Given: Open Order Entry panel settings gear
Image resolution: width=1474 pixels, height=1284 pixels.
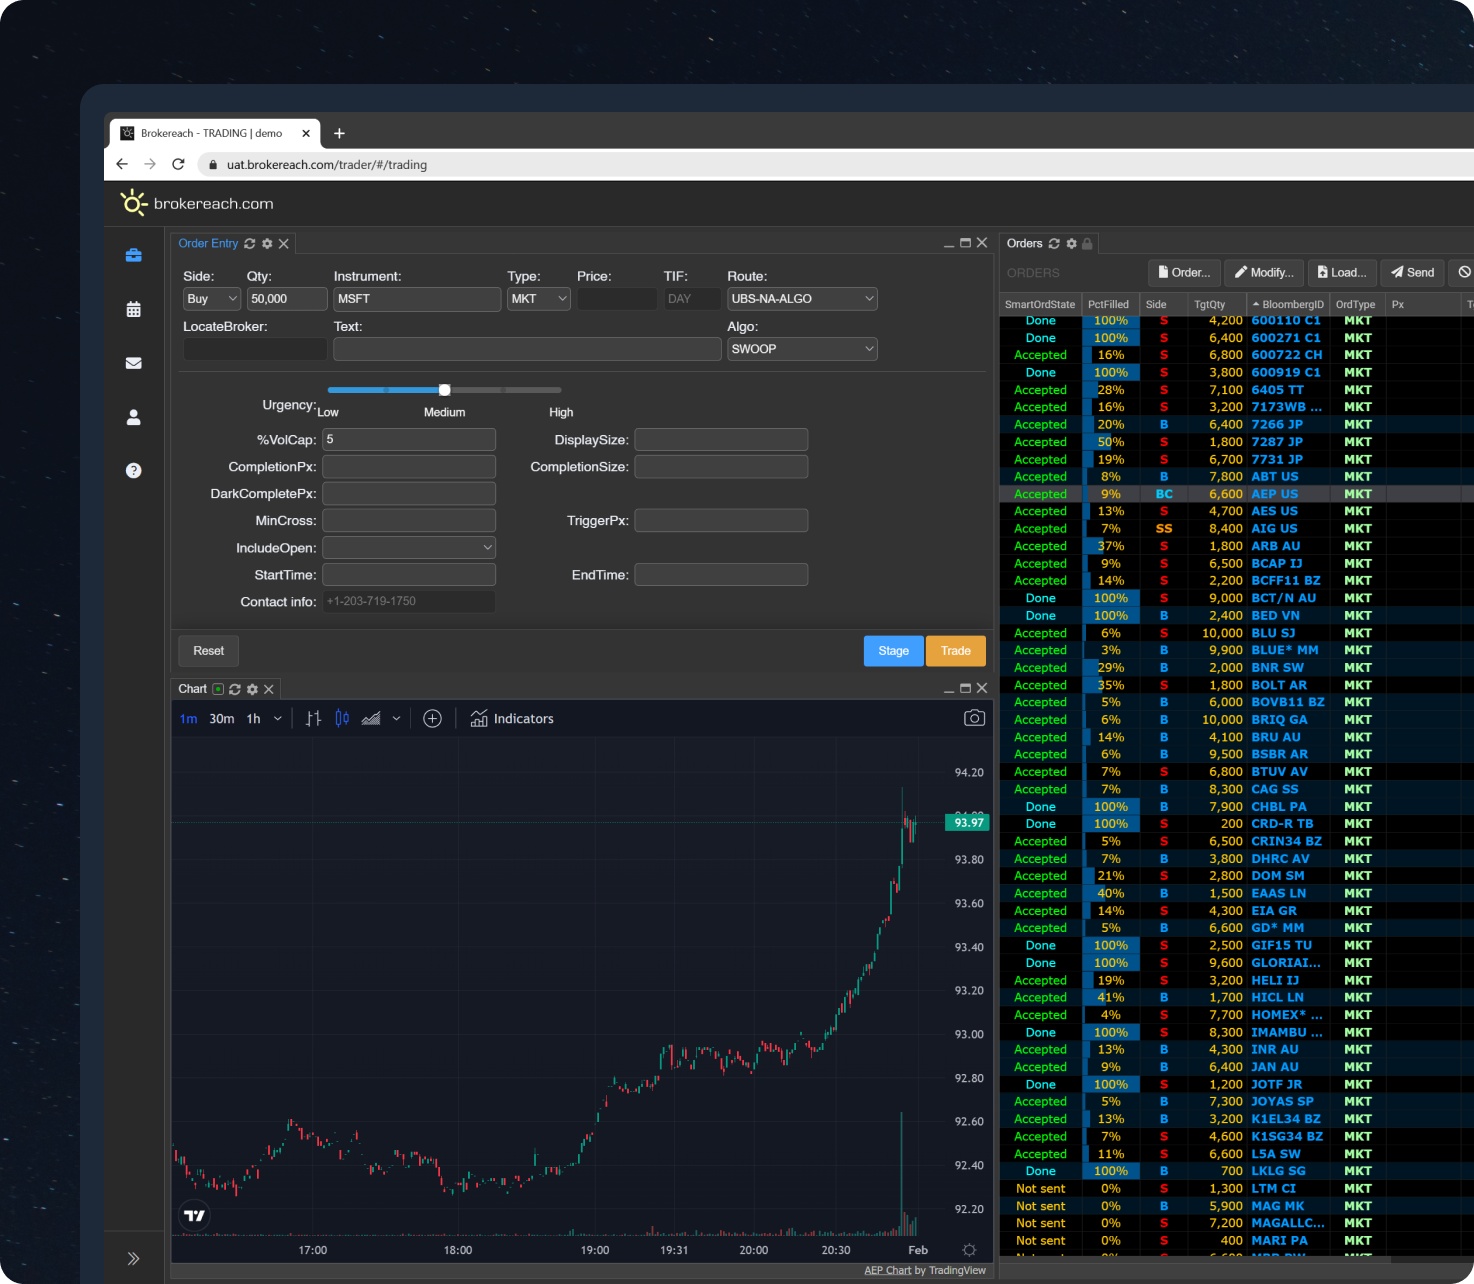Looking at the screenshot, I should tap(267, 244).
